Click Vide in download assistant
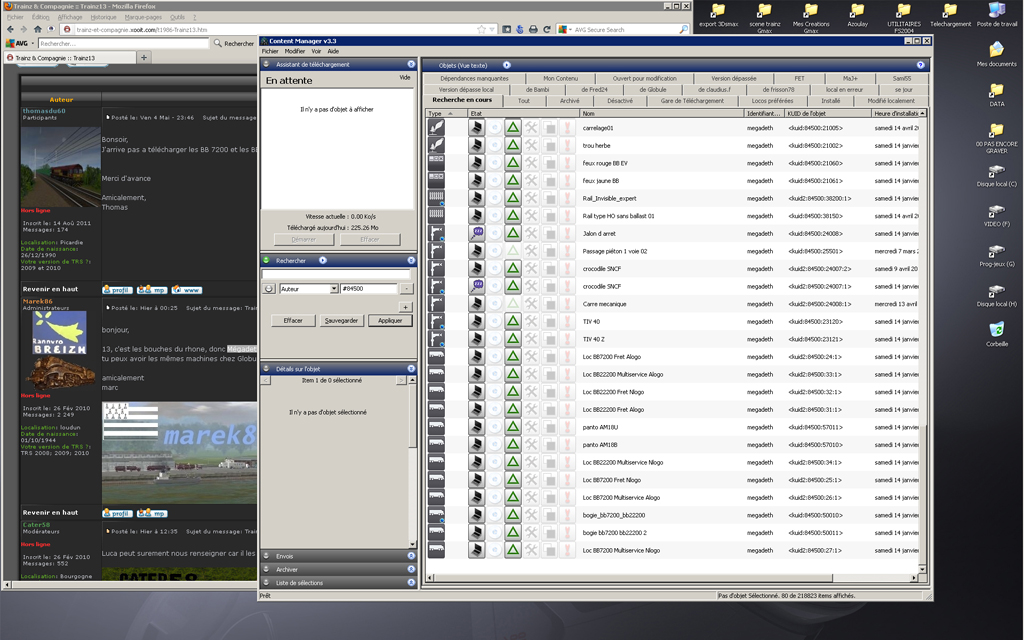 405,77
